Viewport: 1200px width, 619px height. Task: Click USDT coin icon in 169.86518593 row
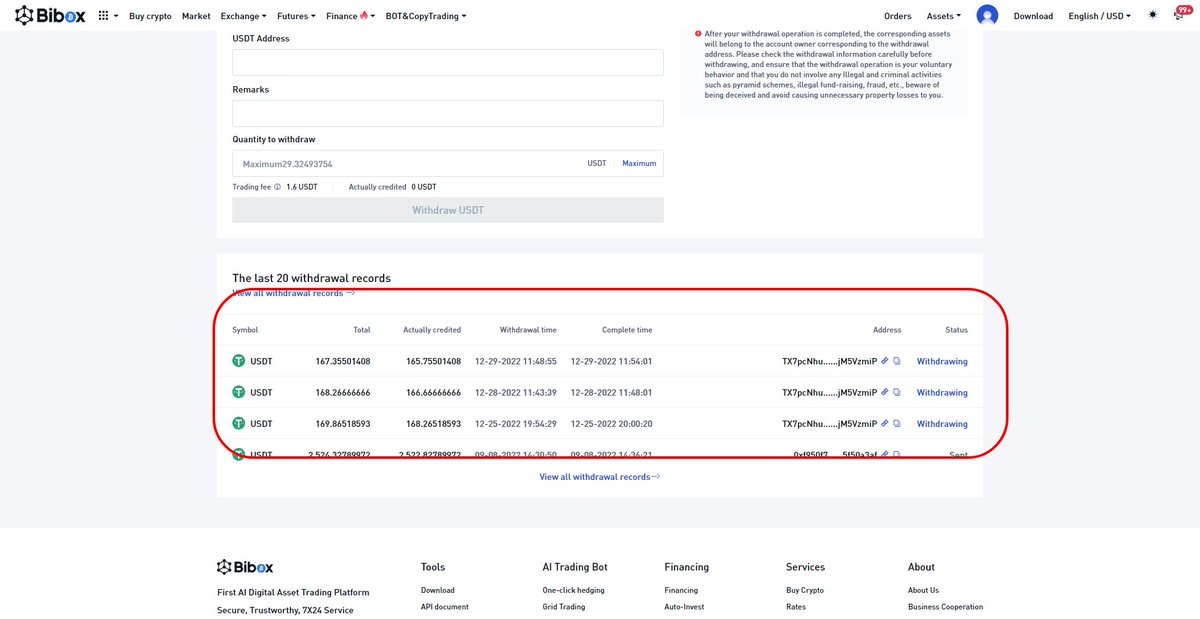click(239, 423)
